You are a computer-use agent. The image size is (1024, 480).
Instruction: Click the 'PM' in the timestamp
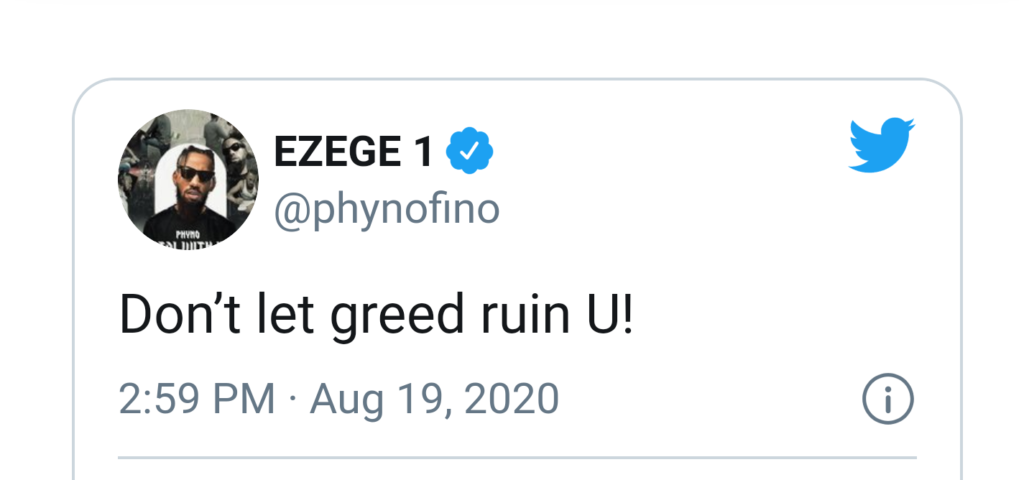(x=244, y=400)
